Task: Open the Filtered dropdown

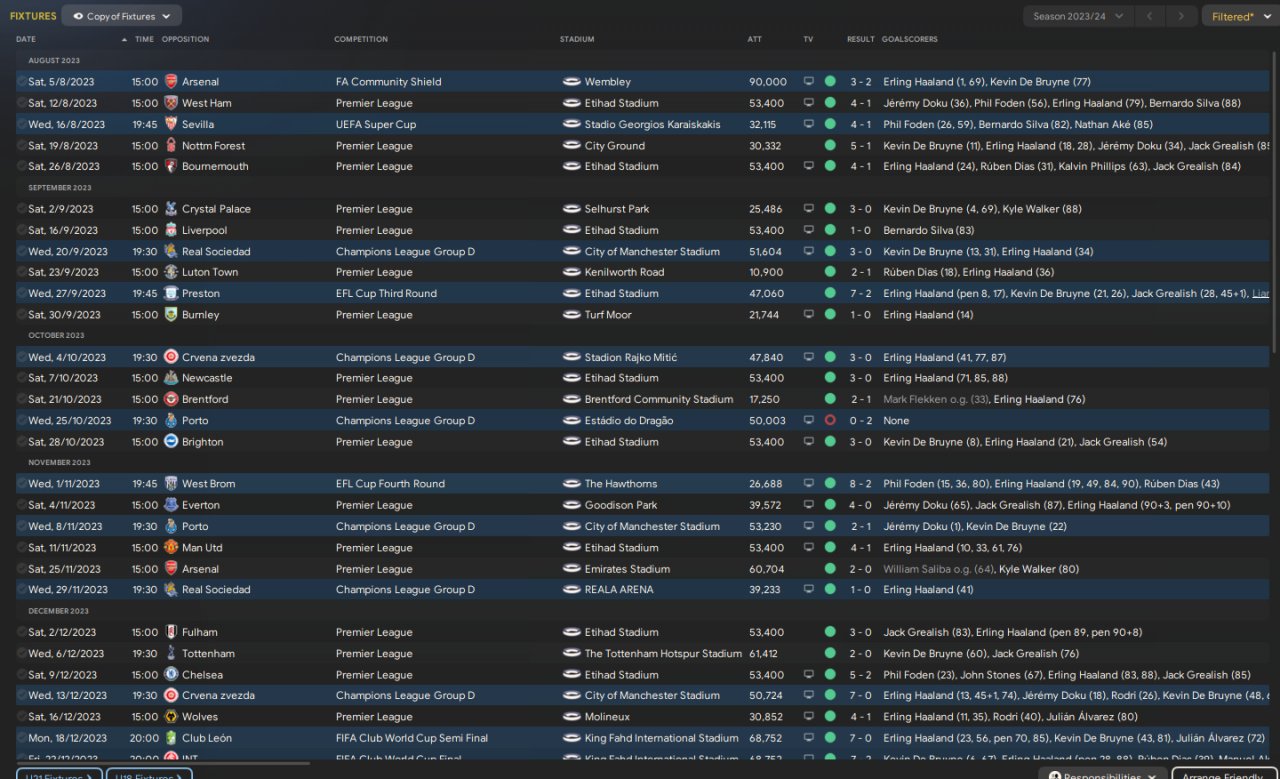Action: pos(1238,16)
